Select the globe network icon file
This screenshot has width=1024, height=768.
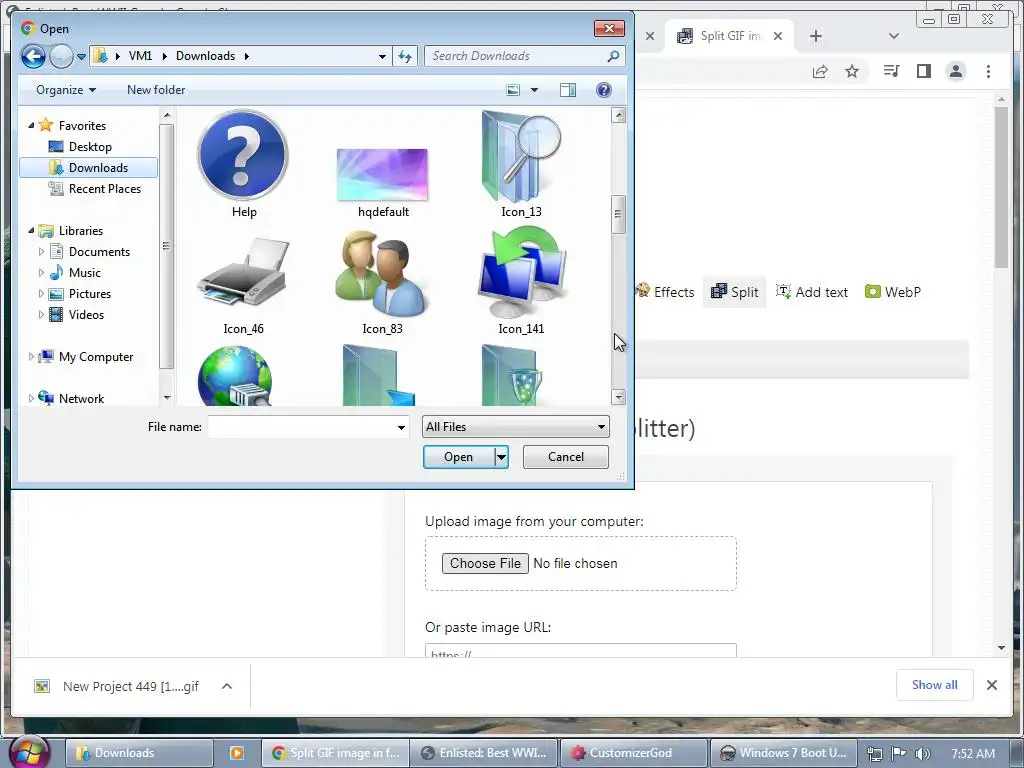click(x=236, y=376)
